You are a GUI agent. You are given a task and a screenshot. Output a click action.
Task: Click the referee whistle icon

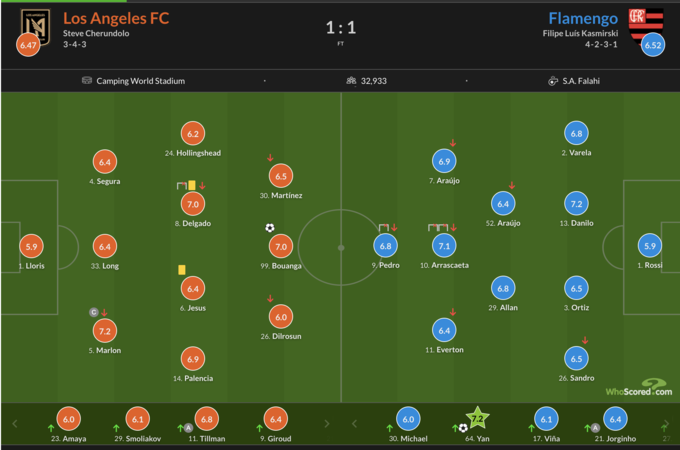pyautogui.click(x=553, y=81)
